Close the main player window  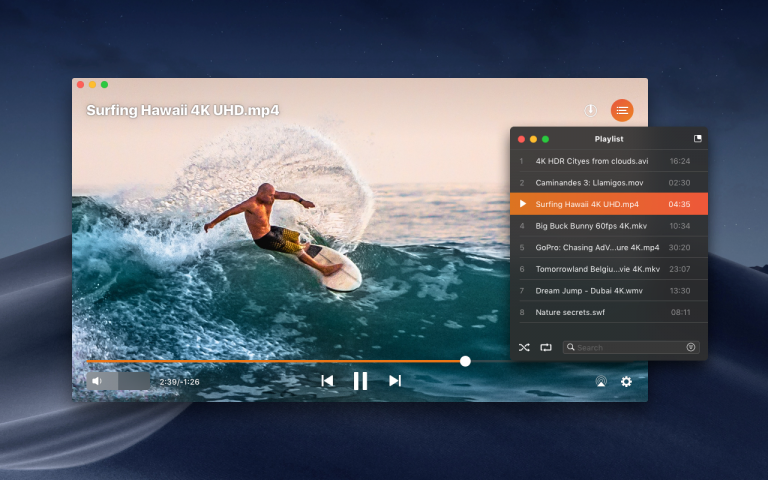coord(80,85)
